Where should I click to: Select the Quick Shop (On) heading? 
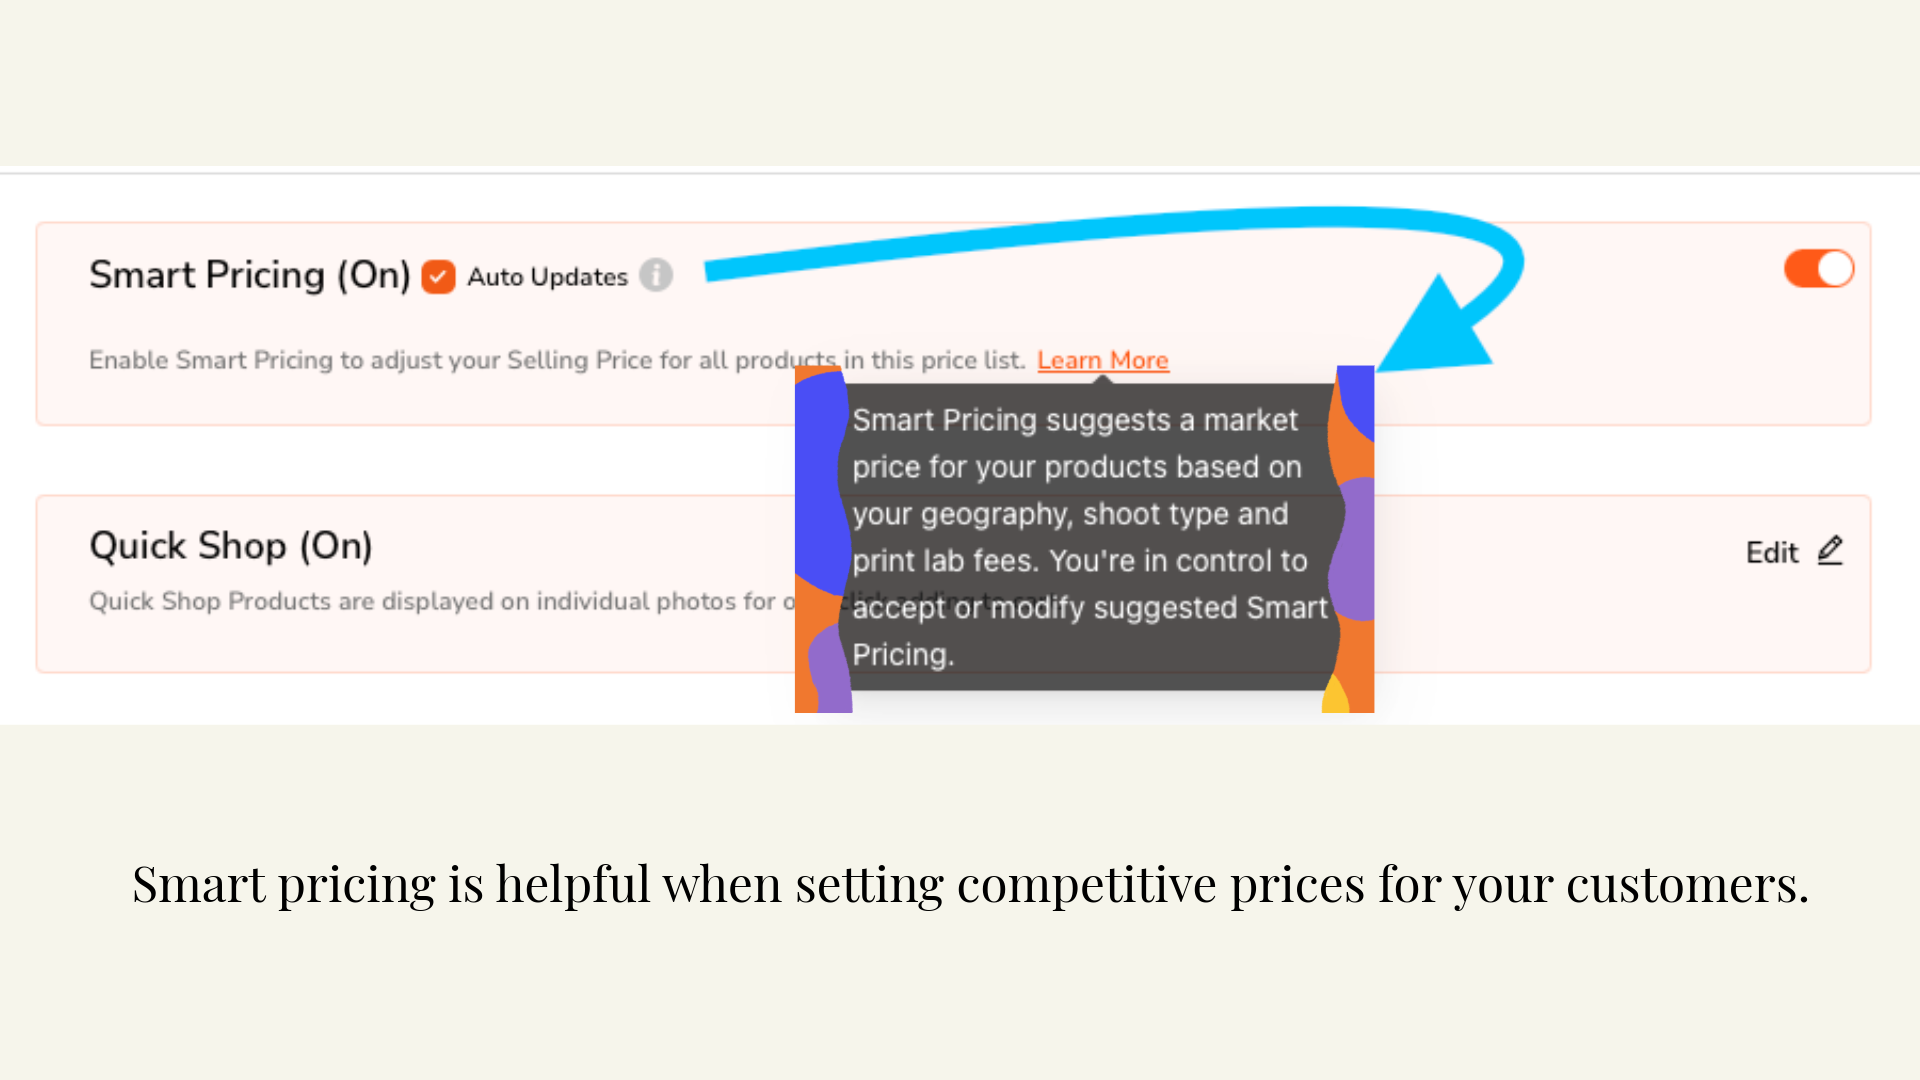coord(230,546)
